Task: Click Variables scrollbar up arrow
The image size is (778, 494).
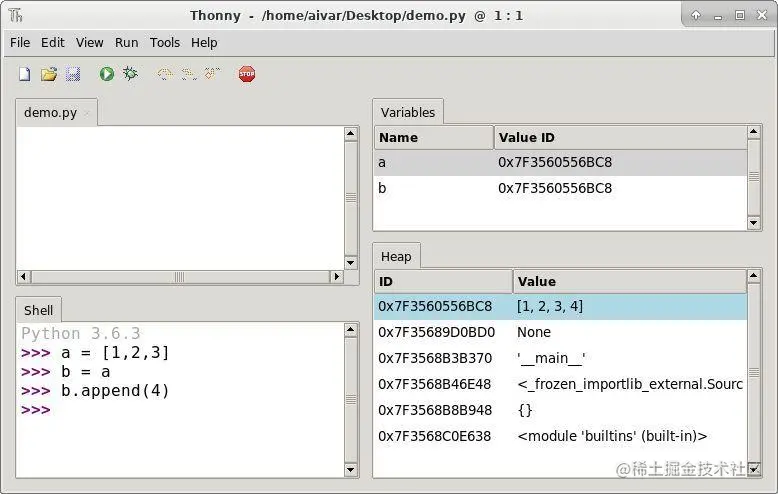Action: coord(754,132)
